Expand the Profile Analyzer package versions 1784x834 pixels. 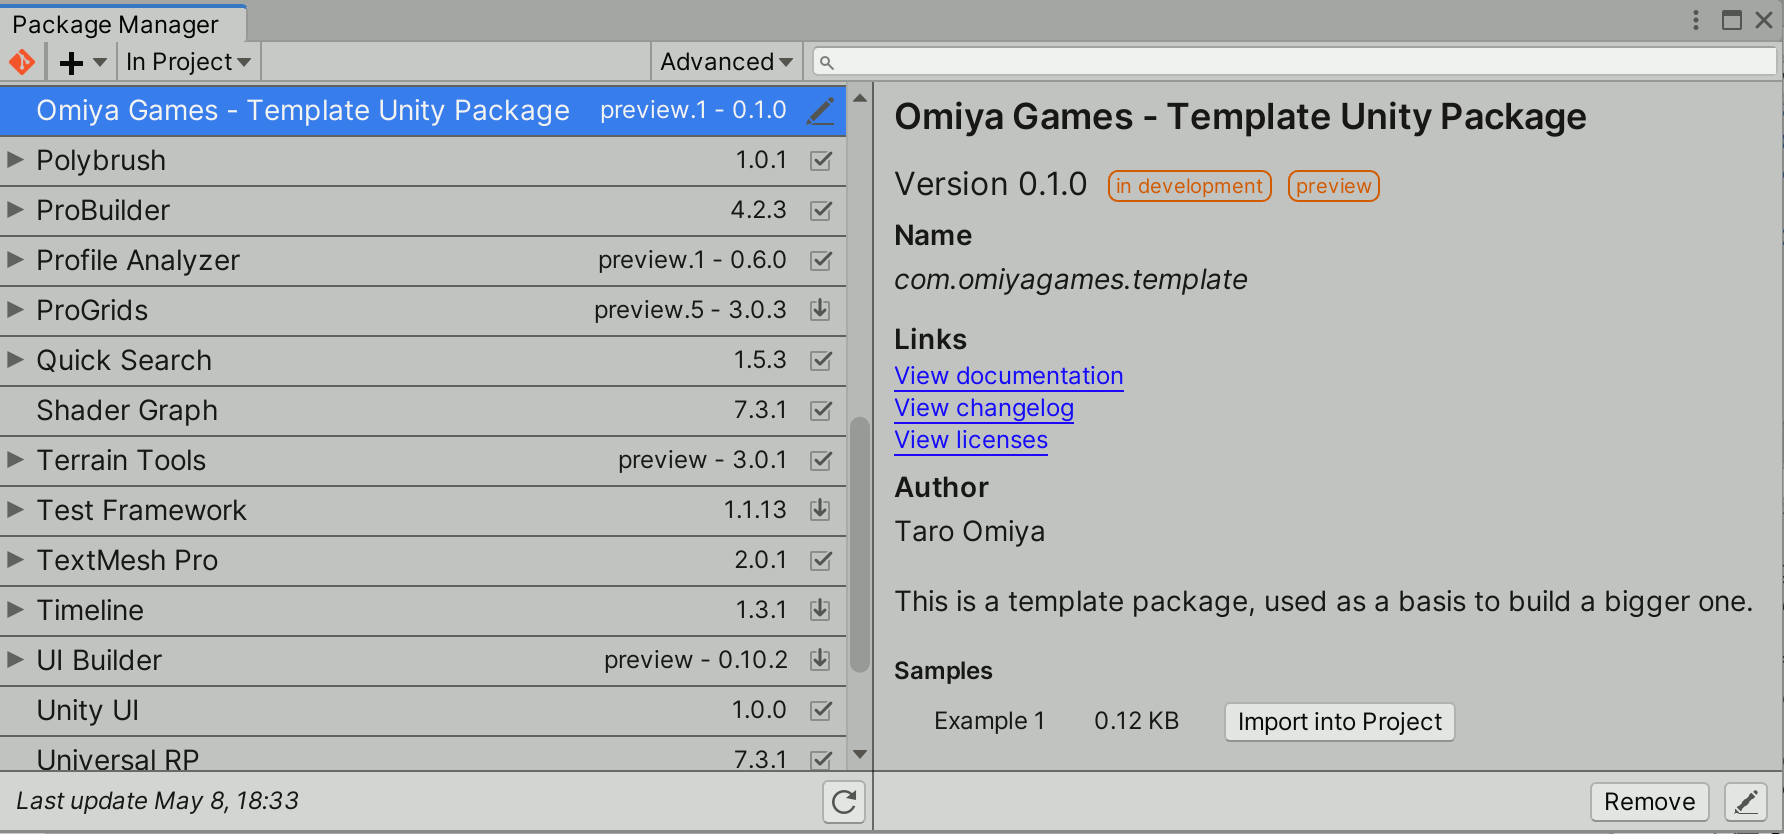coord(15,259)
